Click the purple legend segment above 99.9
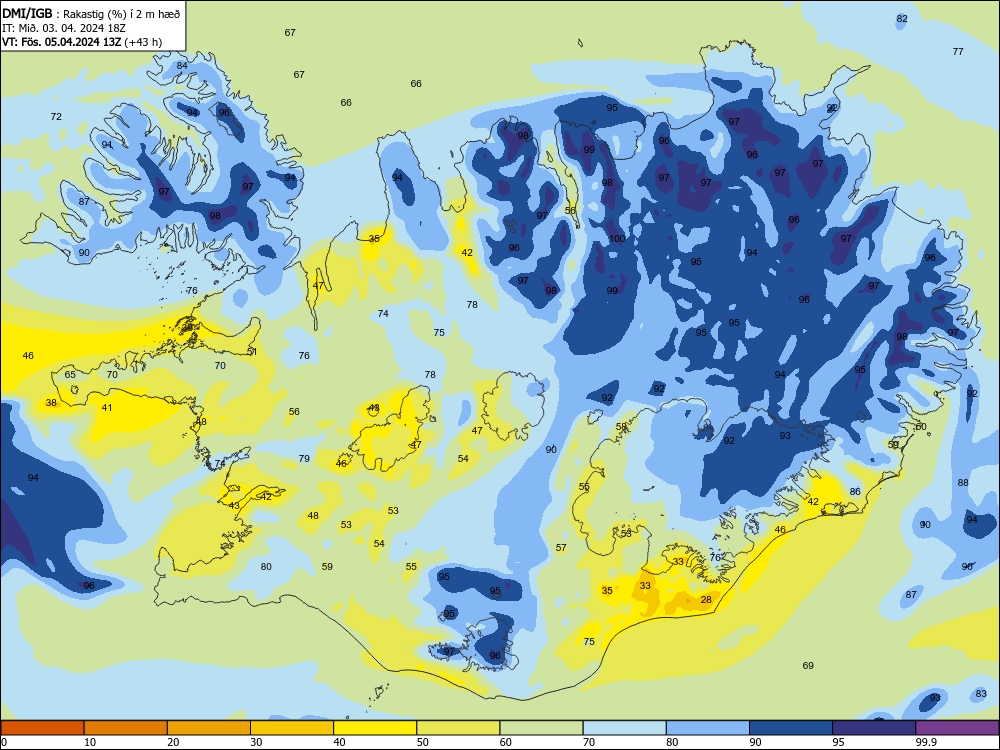Image resolution: width=1000 pixels, height=750 pixels. click(x=957, y=728)
